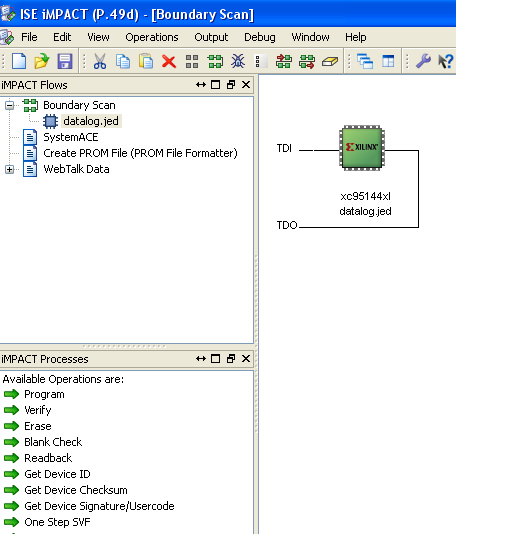Click the red X Delete icon
512x534 pixels.
click(169, 62)
